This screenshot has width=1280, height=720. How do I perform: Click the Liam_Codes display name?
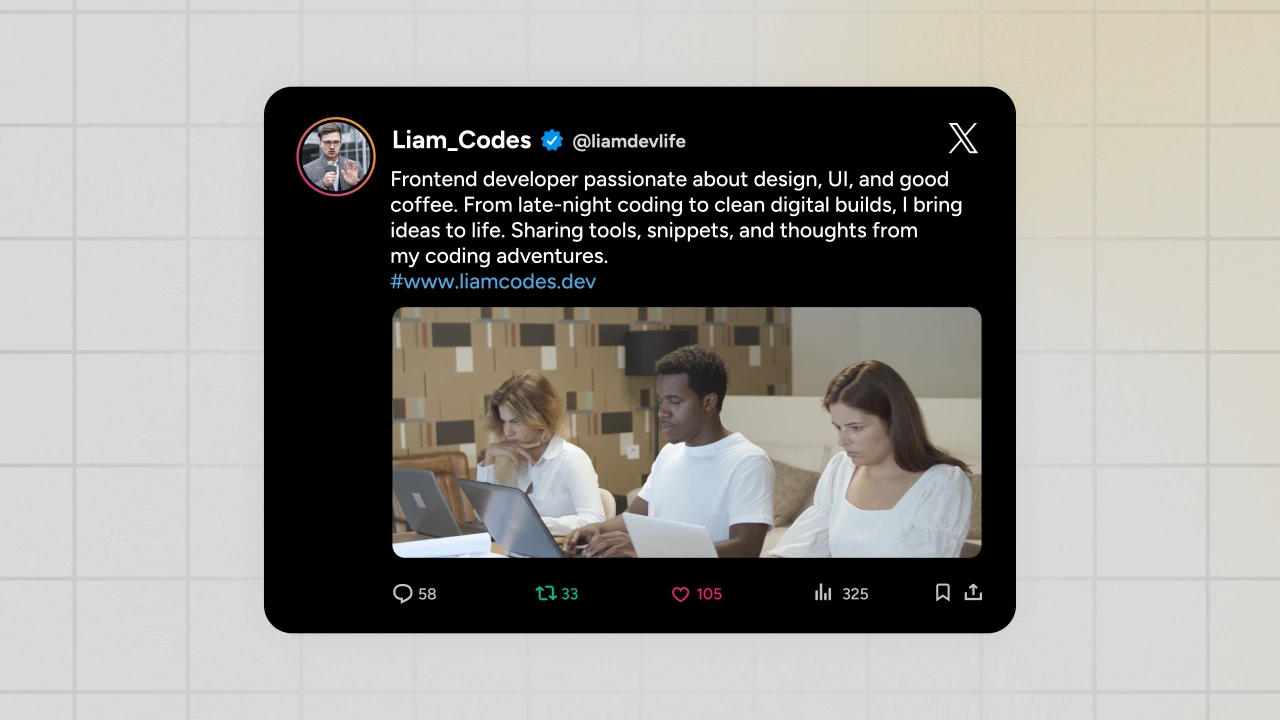coord(461,140)
